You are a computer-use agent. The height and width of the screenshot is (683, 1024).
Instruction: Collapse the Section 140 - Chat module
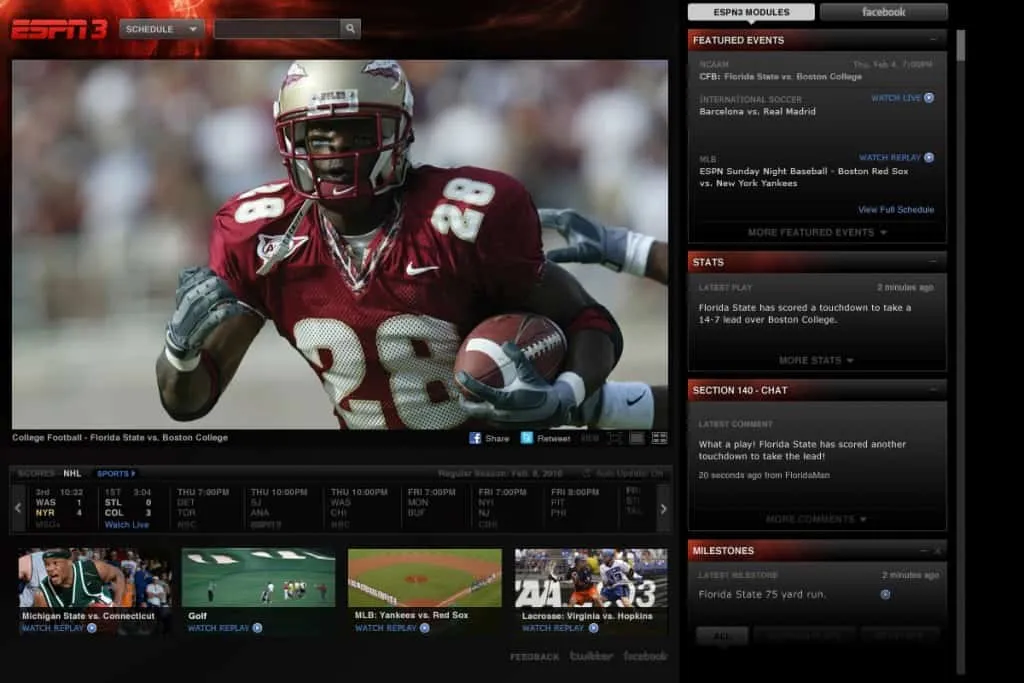click(933, 390)
